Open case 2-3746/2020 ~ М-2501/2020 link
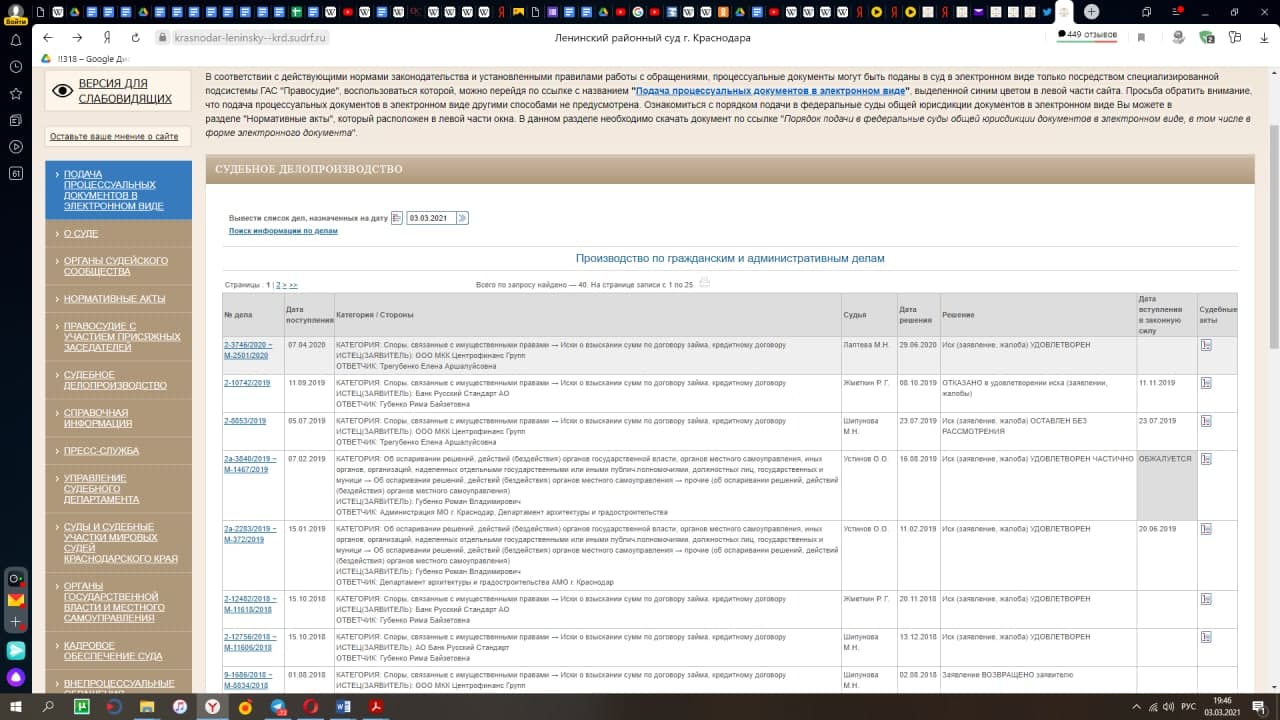 coord(248,349)
